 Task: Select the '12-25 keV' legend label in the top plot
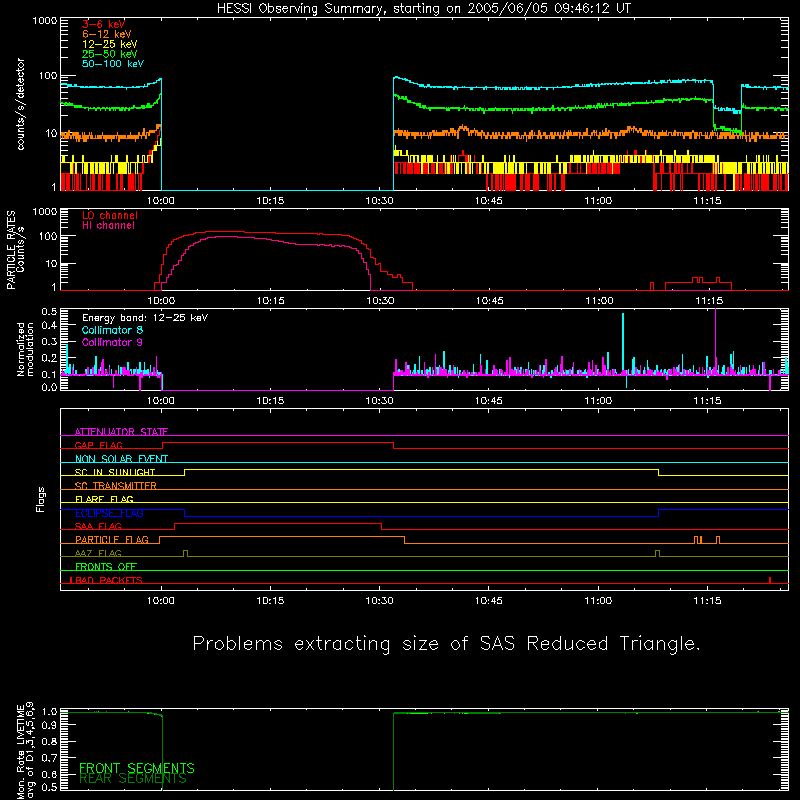109,44
